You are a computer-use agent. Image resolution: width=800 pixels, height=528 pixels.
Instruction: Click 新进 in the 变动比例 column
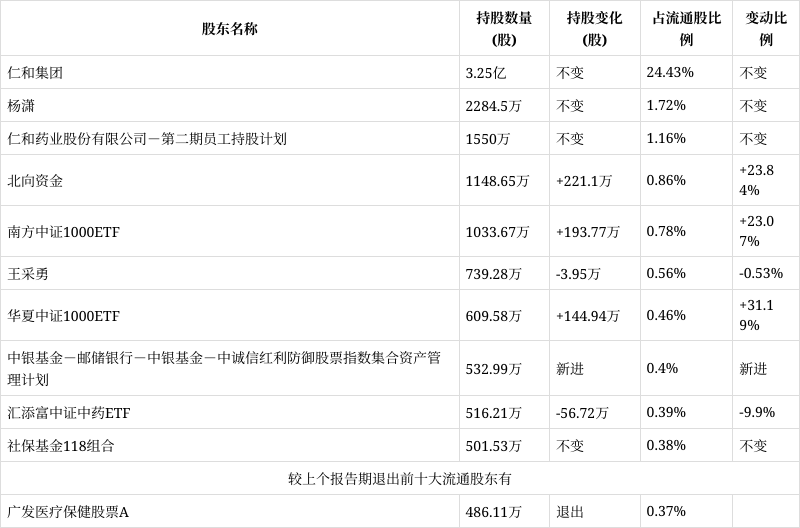(753, 369)
